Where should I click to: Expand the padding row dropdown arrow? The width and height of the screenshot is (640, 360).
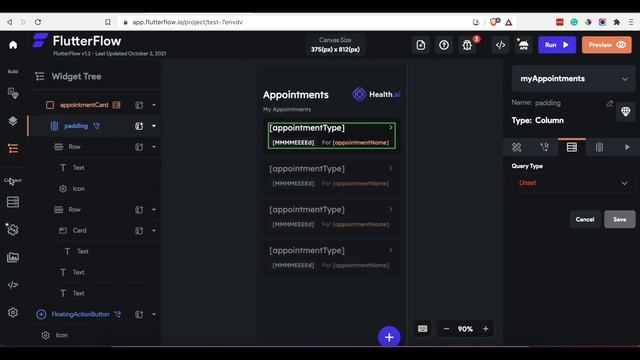[154, 126]
